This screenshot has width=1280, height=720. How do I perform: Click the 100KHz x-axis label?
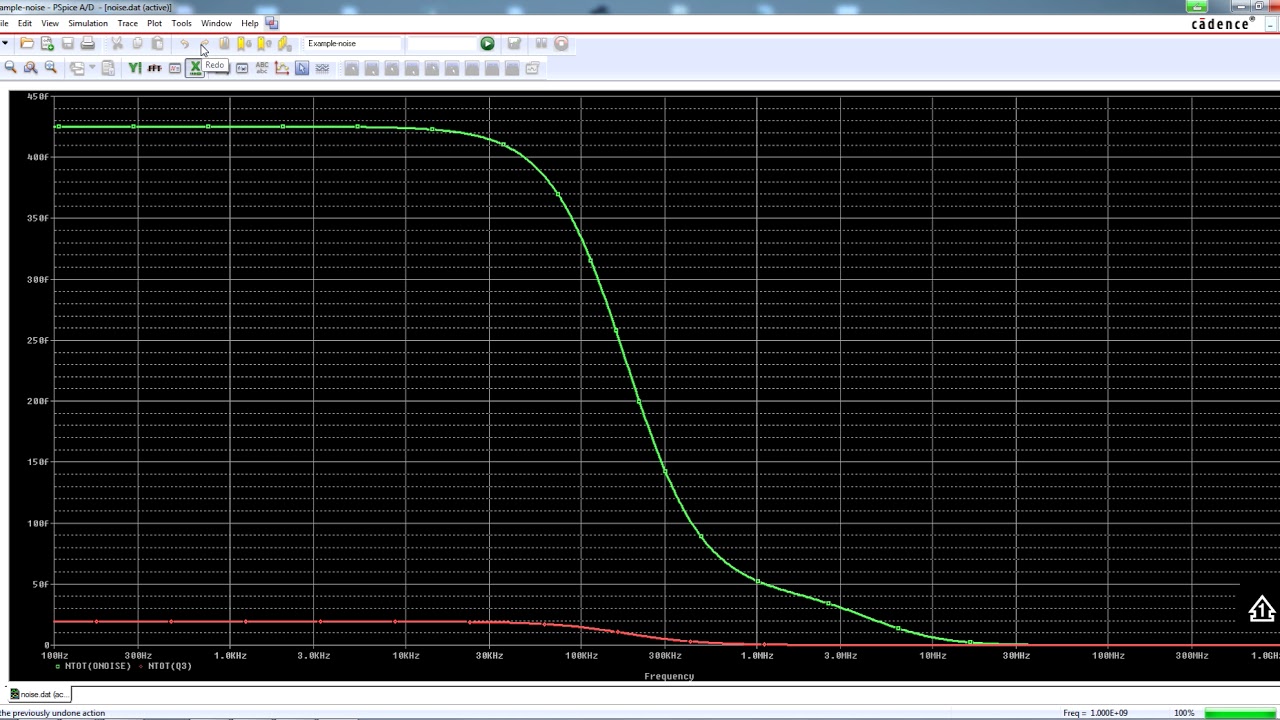[581, 656]
